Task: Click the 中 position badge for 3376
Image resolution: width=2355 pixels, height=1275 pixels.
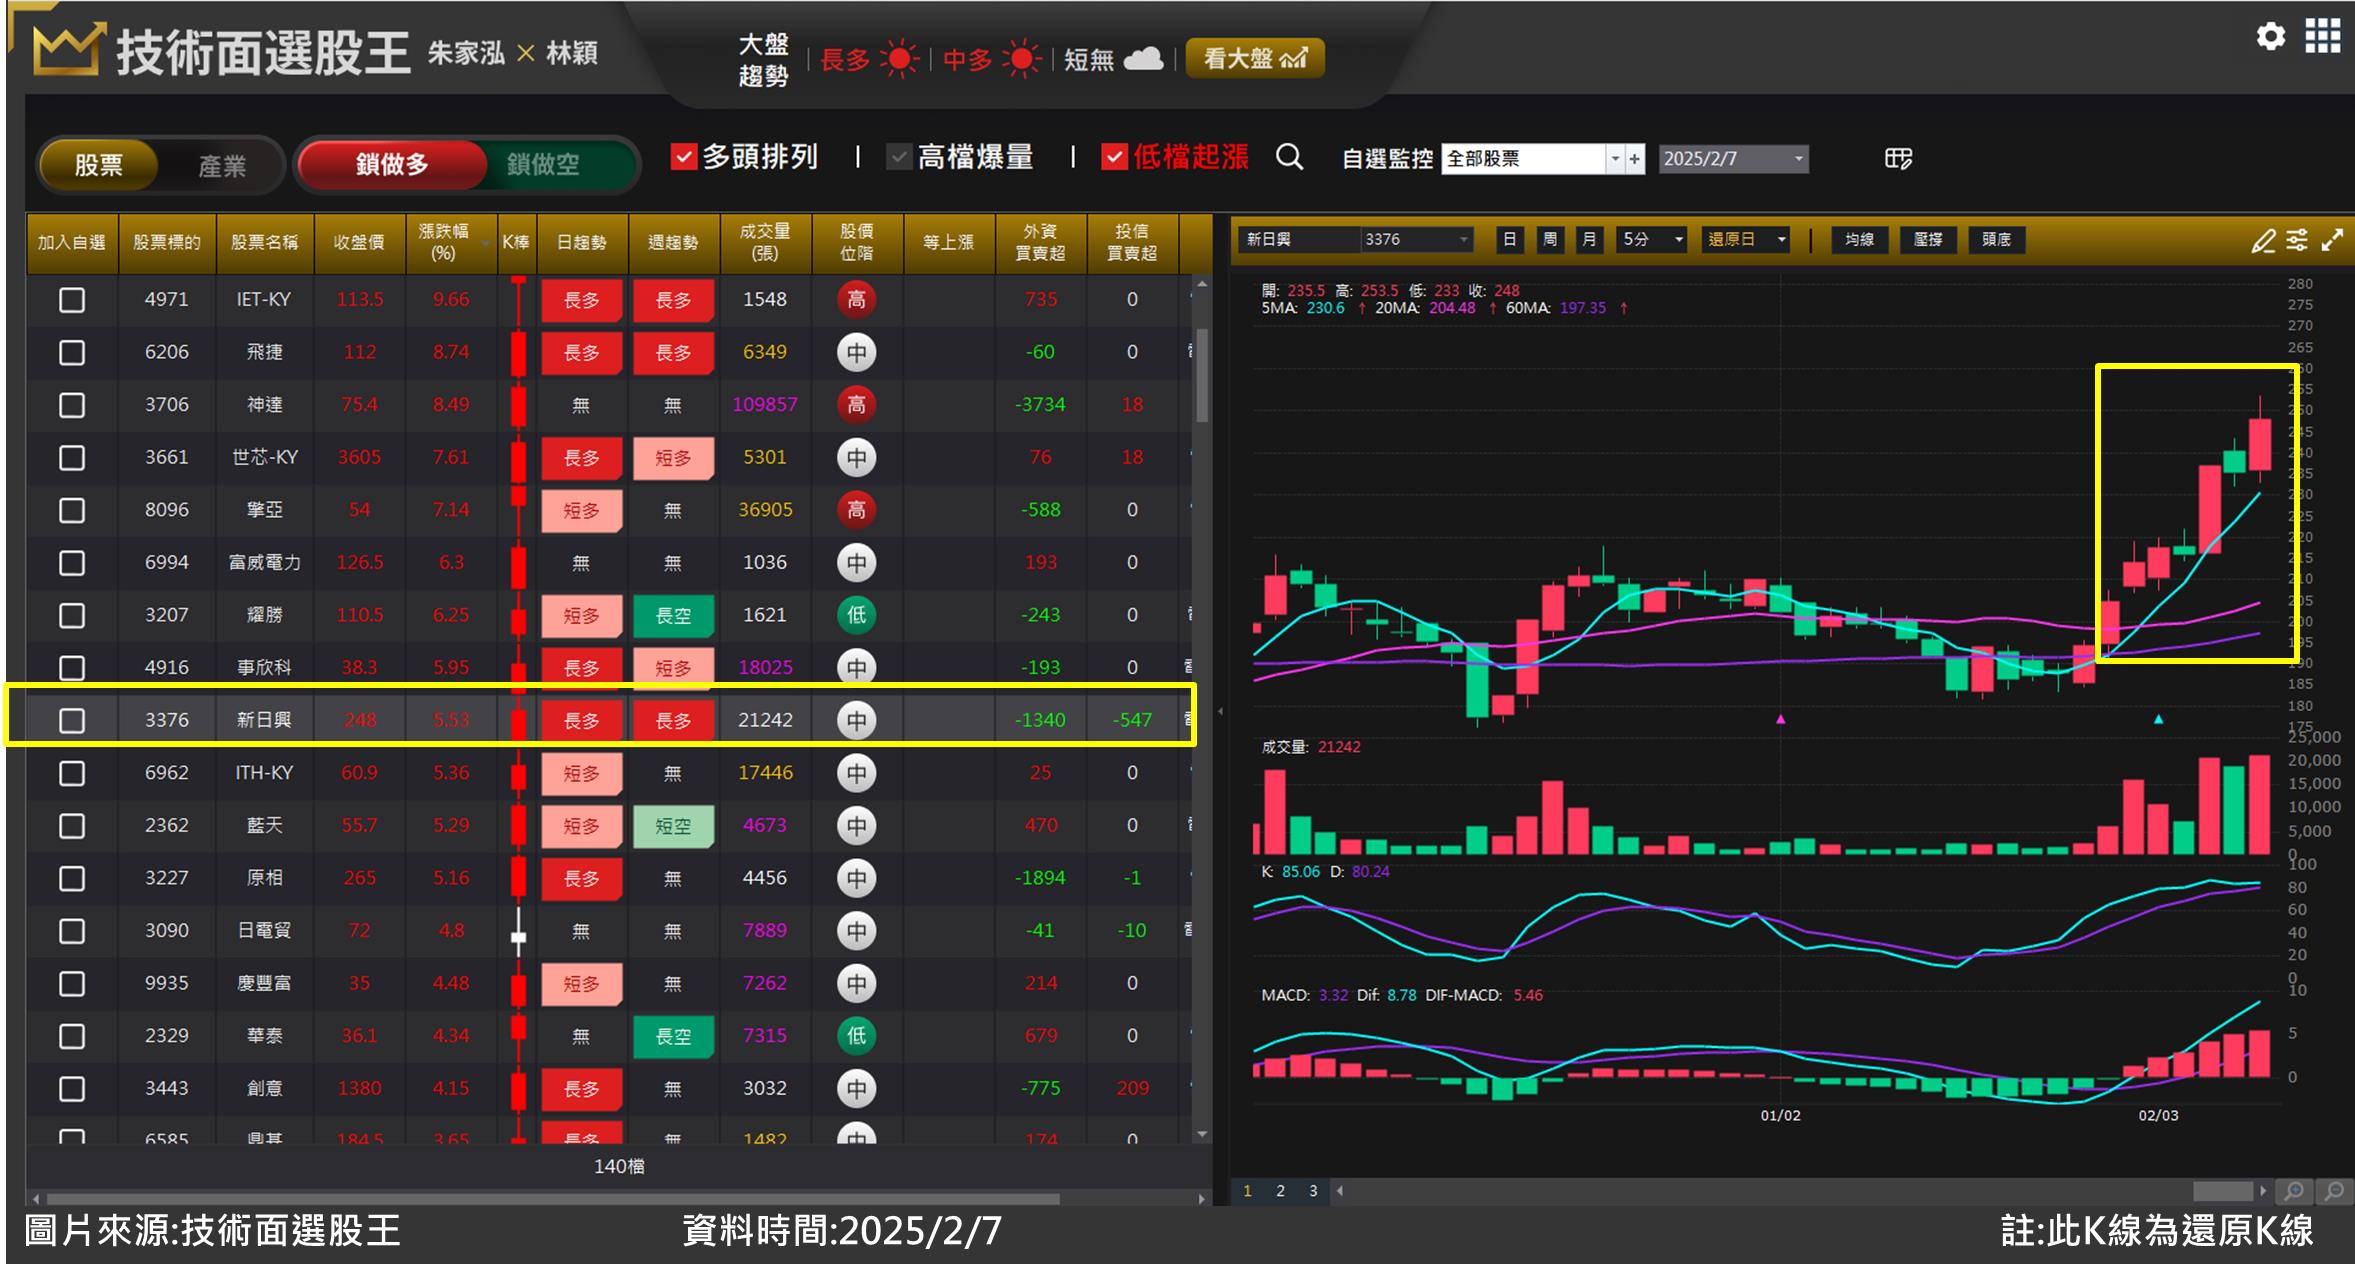Action: (857, 720)
